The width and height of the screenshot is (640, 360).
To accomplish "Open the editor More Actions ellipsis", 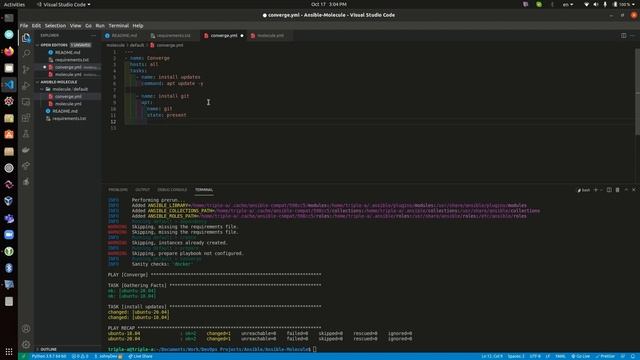I will (x=632, y=36).
